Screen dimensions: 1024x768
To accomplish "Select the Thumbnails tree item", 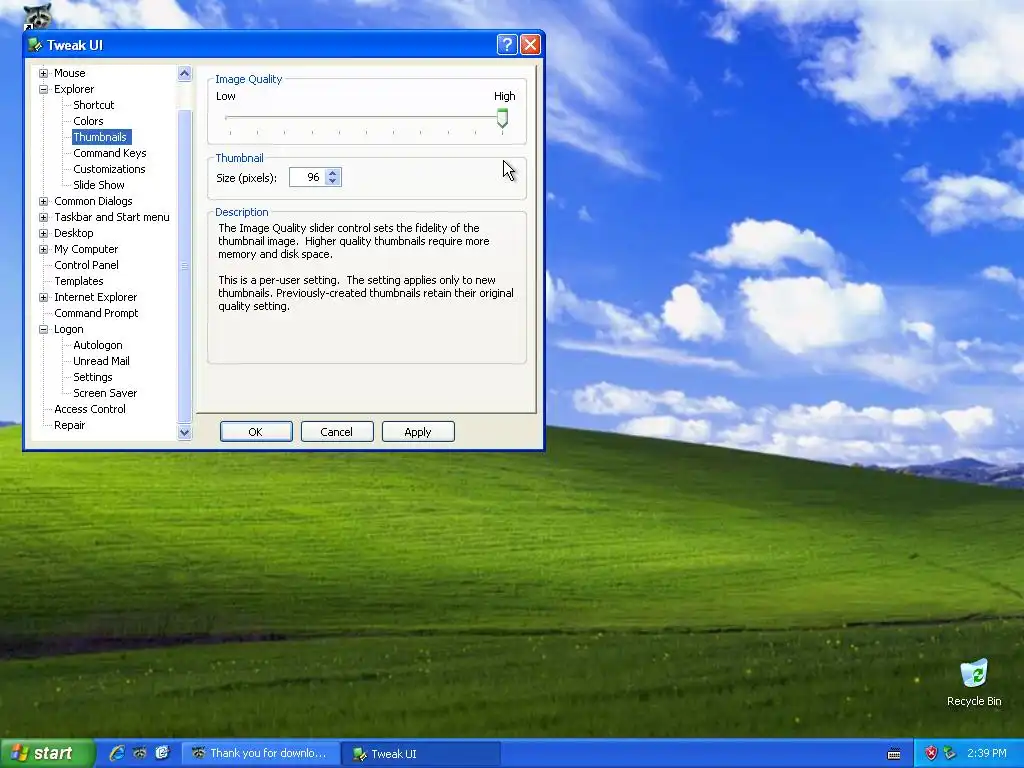I will [x=100, y=137].
